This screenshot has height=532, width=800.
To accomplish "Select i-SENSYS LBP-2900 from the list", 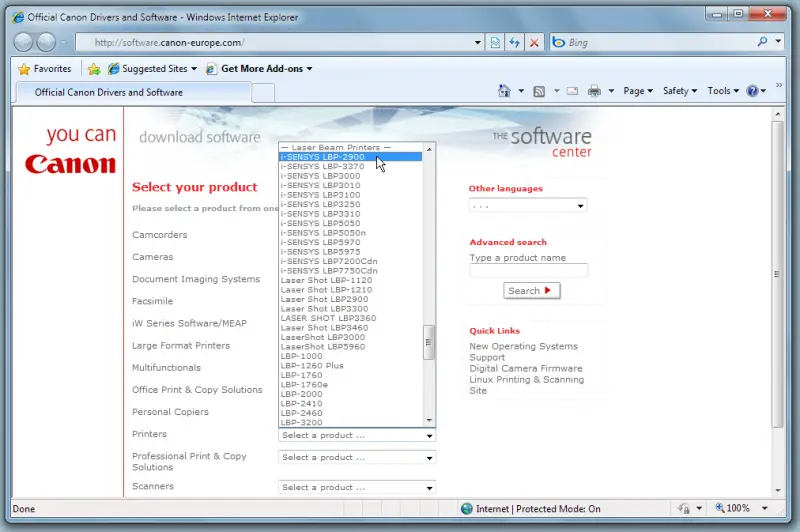I will 351,157.
